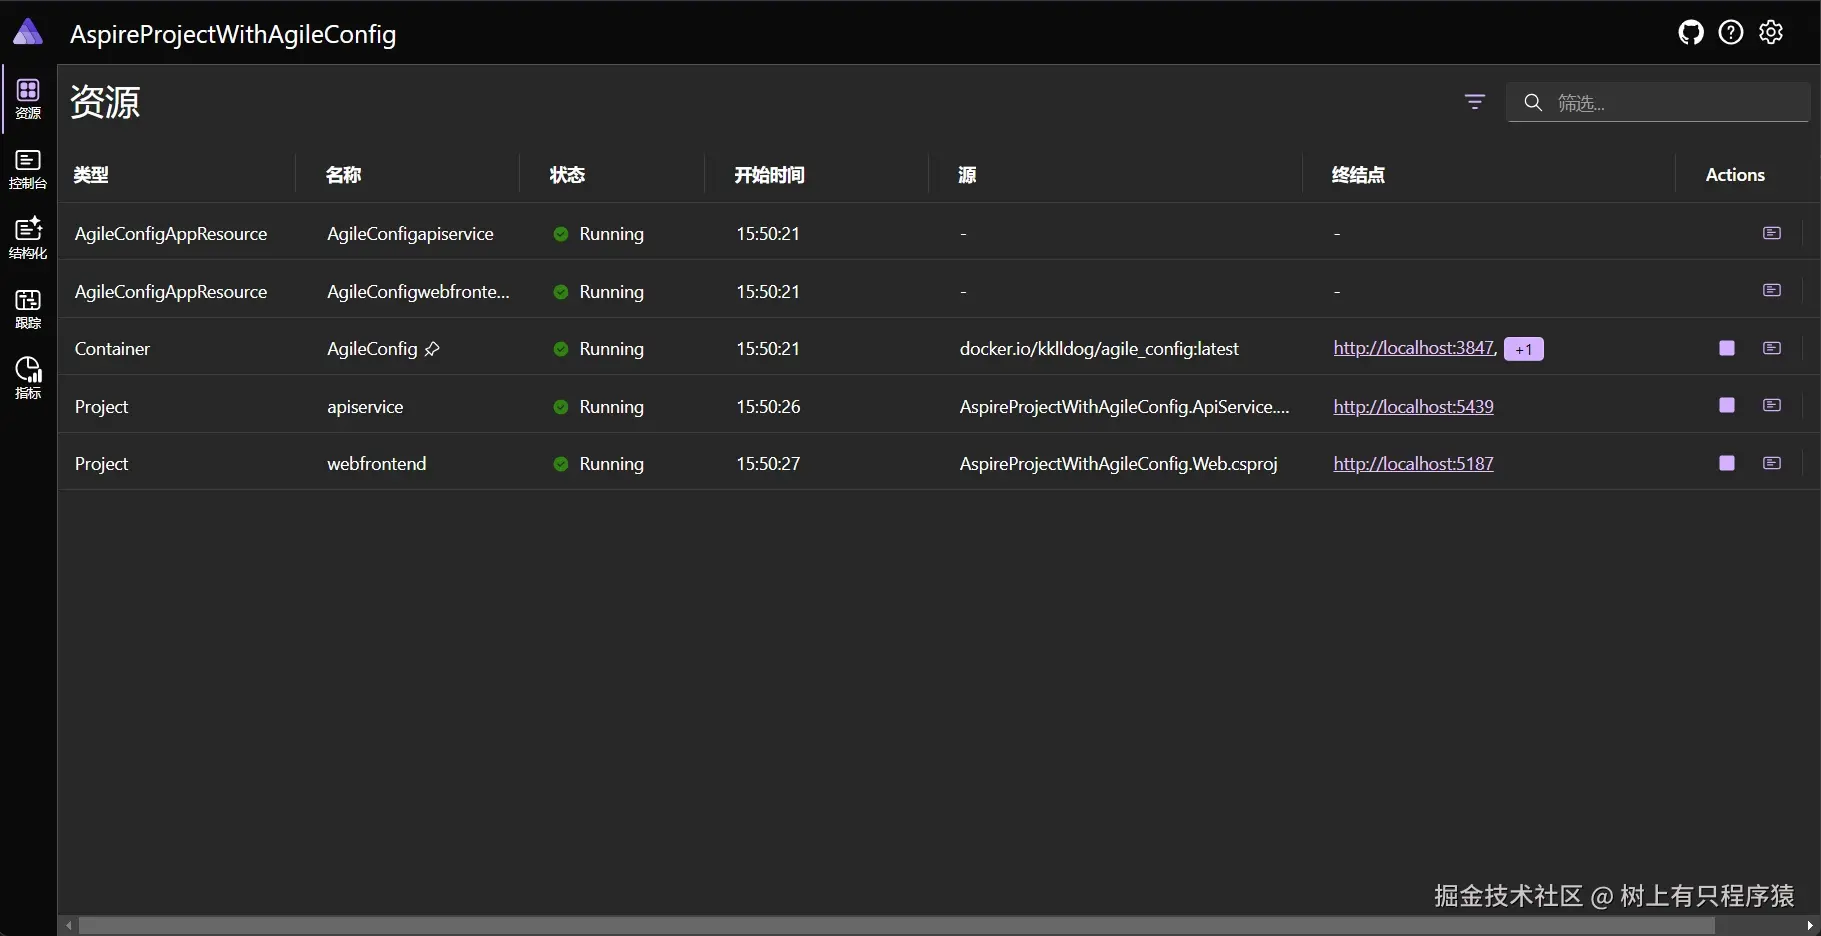
Task: Click the 15:50:26 start time cell
Action: coord(768,407)
